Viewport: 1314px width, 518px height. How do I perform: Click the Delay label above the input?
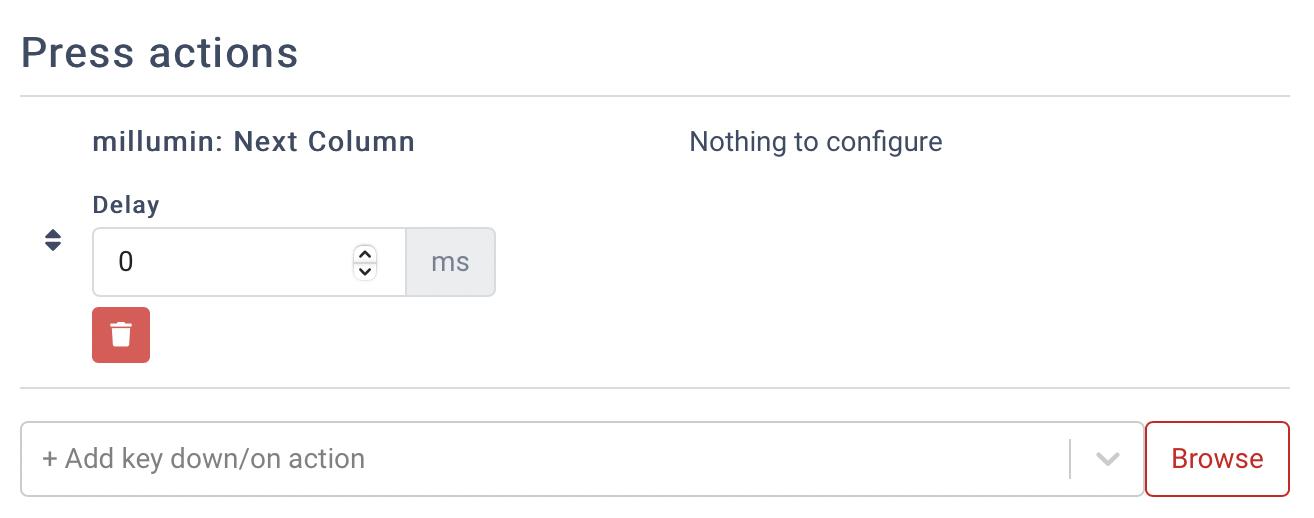pyautogui.click(x=126, y=205)
